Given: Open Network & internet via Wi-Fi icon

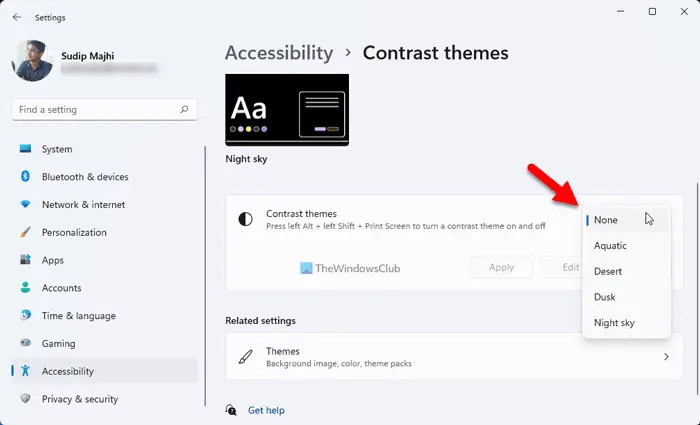Looking at the screenshot, I should click(x=26, y=205).
